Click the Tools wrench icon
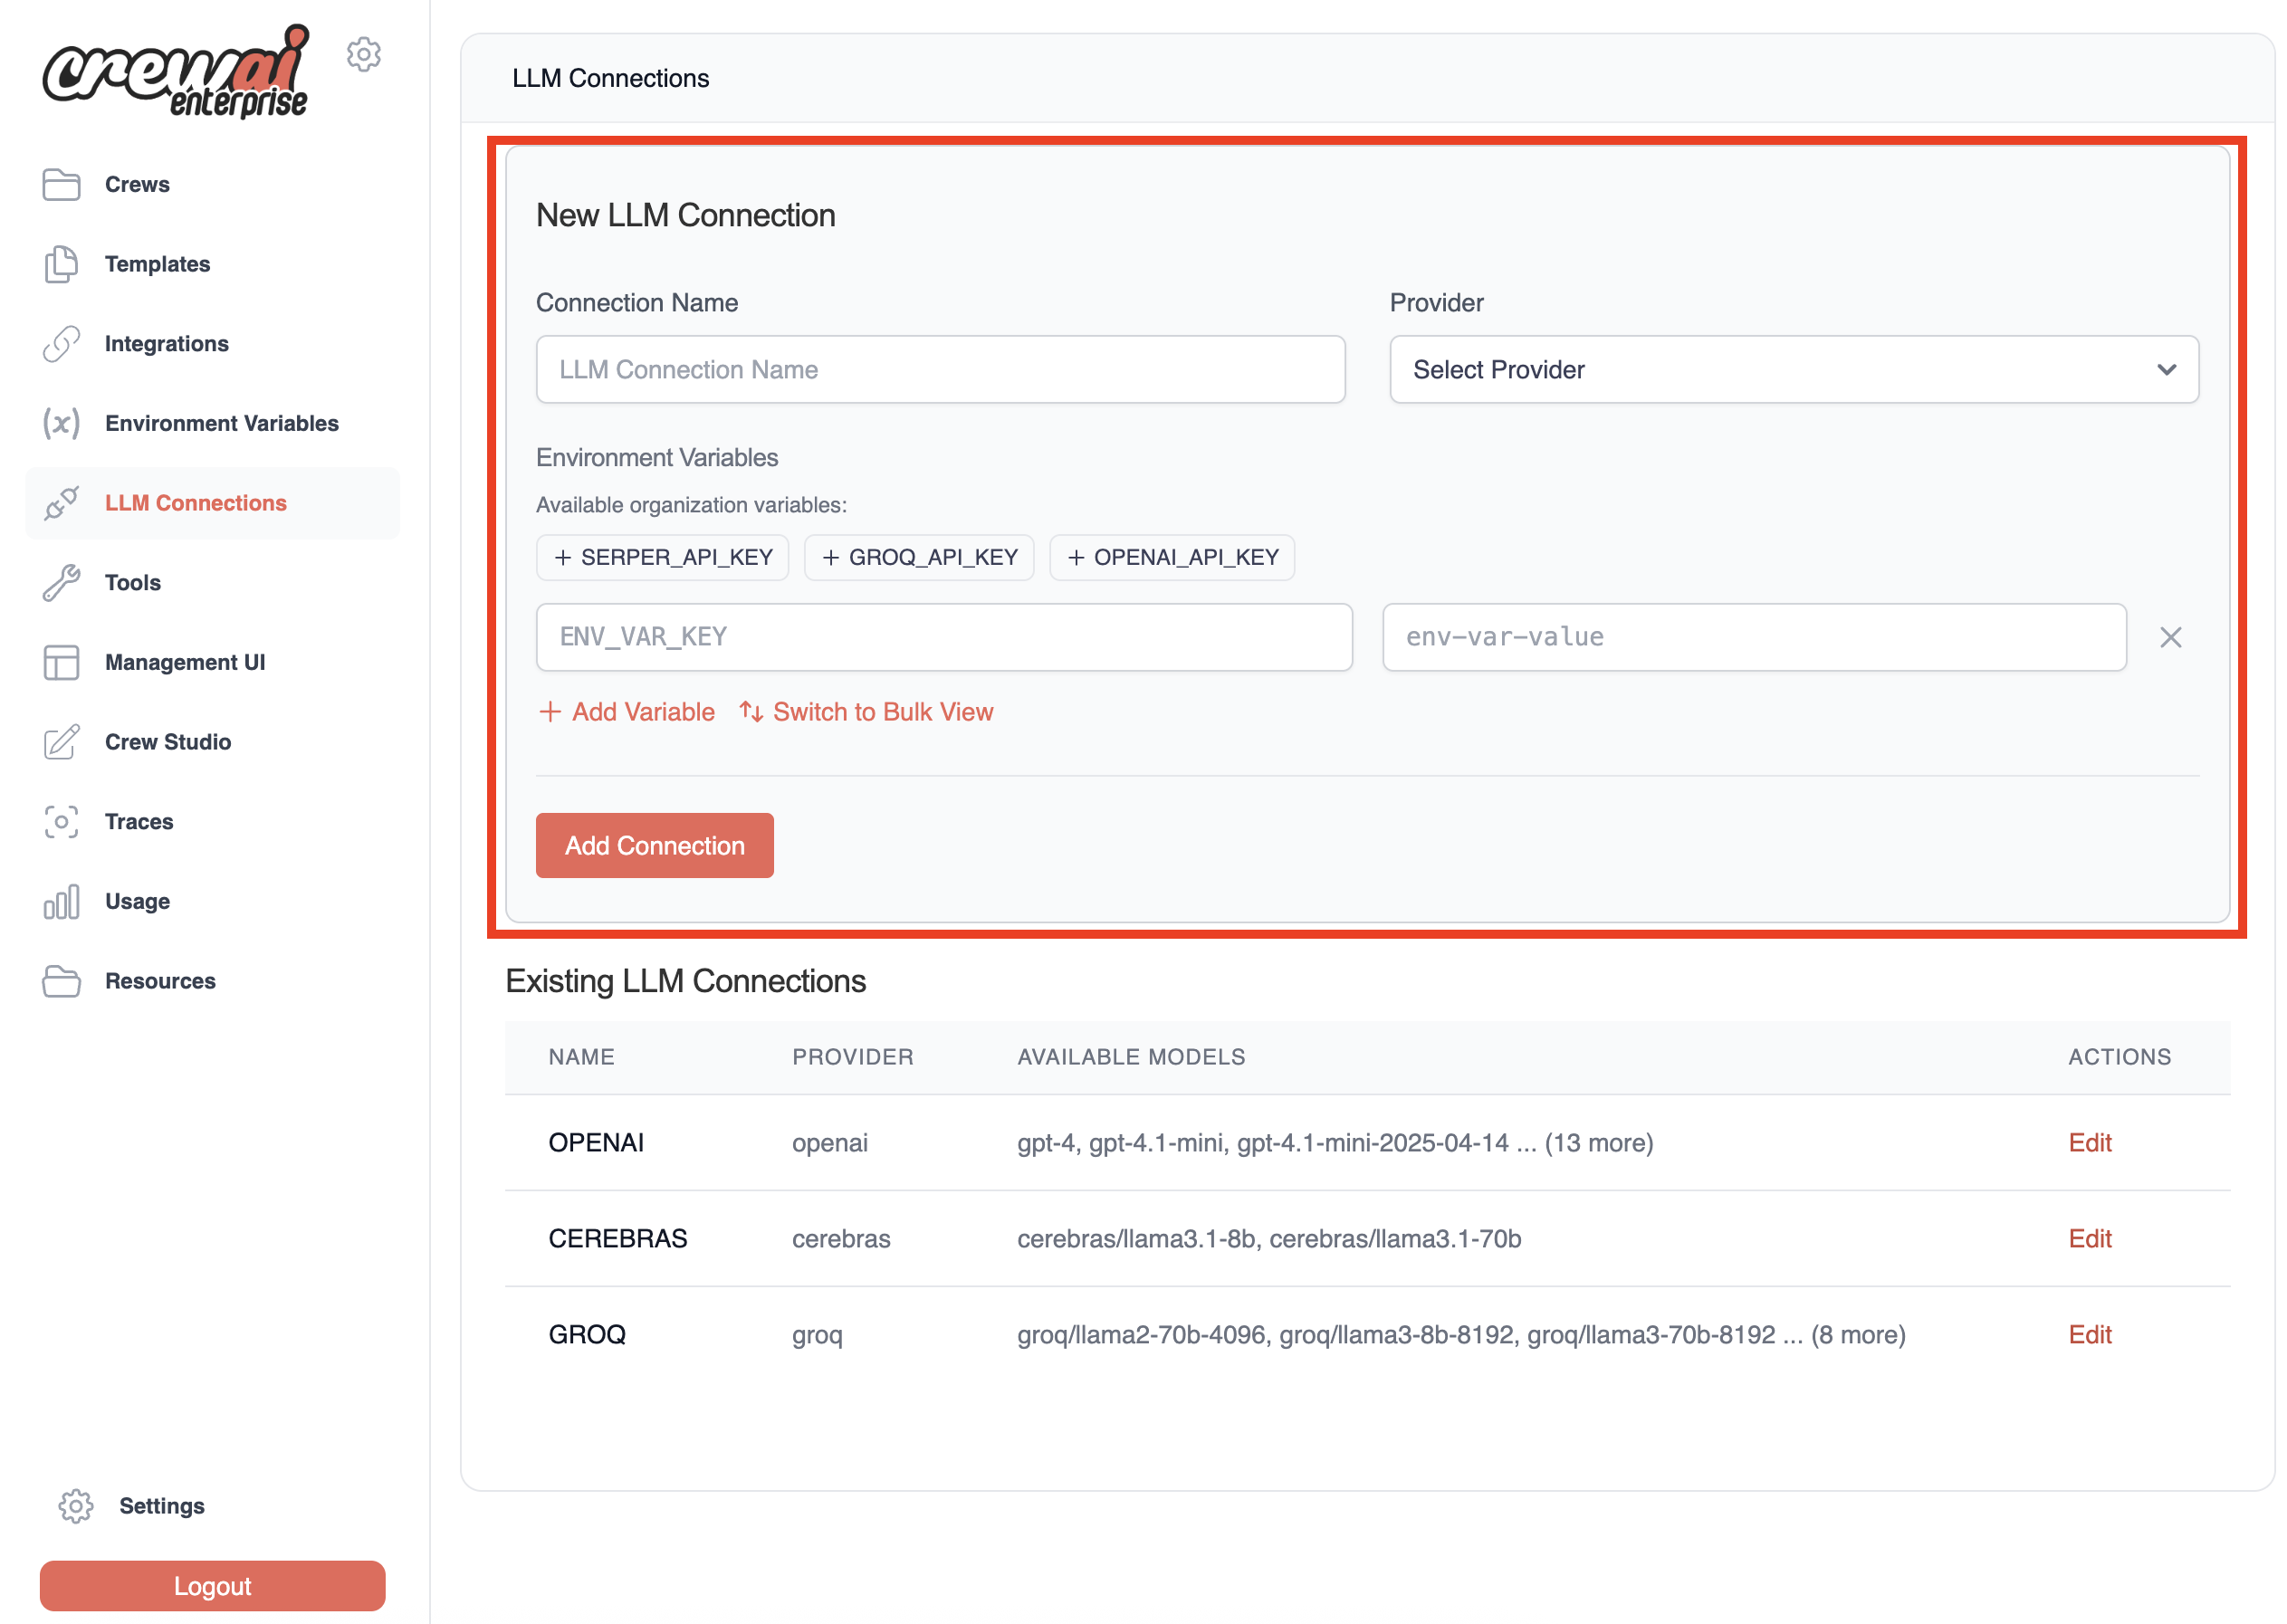2287x1624 pixels. click(61, 583)
